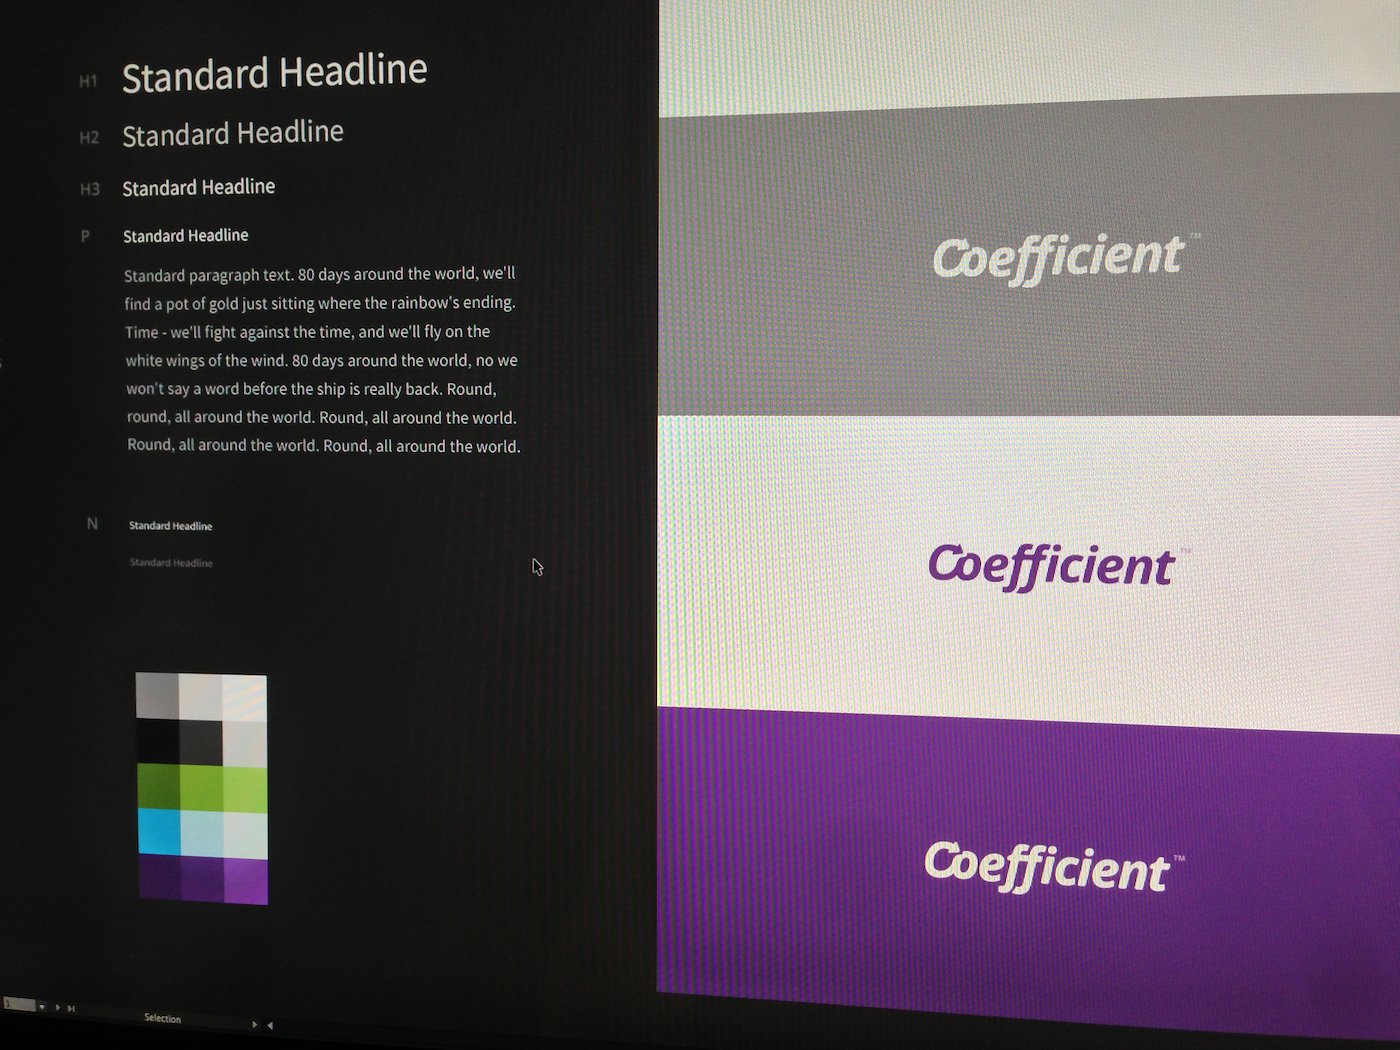Open the status popup arrow after Selection
The width and height of the screenshot is (1400, 1050).
[x=255, y=1024]
